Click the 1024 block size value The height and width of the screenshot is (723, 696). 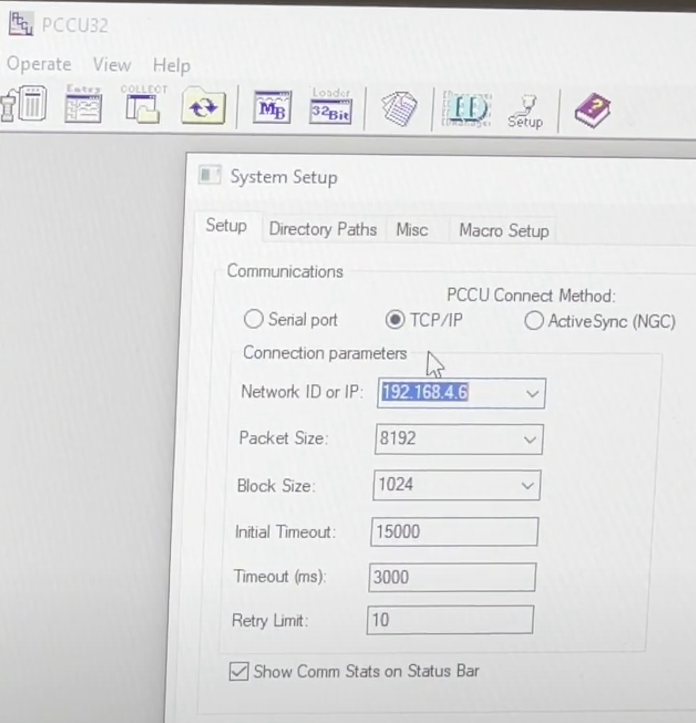[x=396, y=484]
